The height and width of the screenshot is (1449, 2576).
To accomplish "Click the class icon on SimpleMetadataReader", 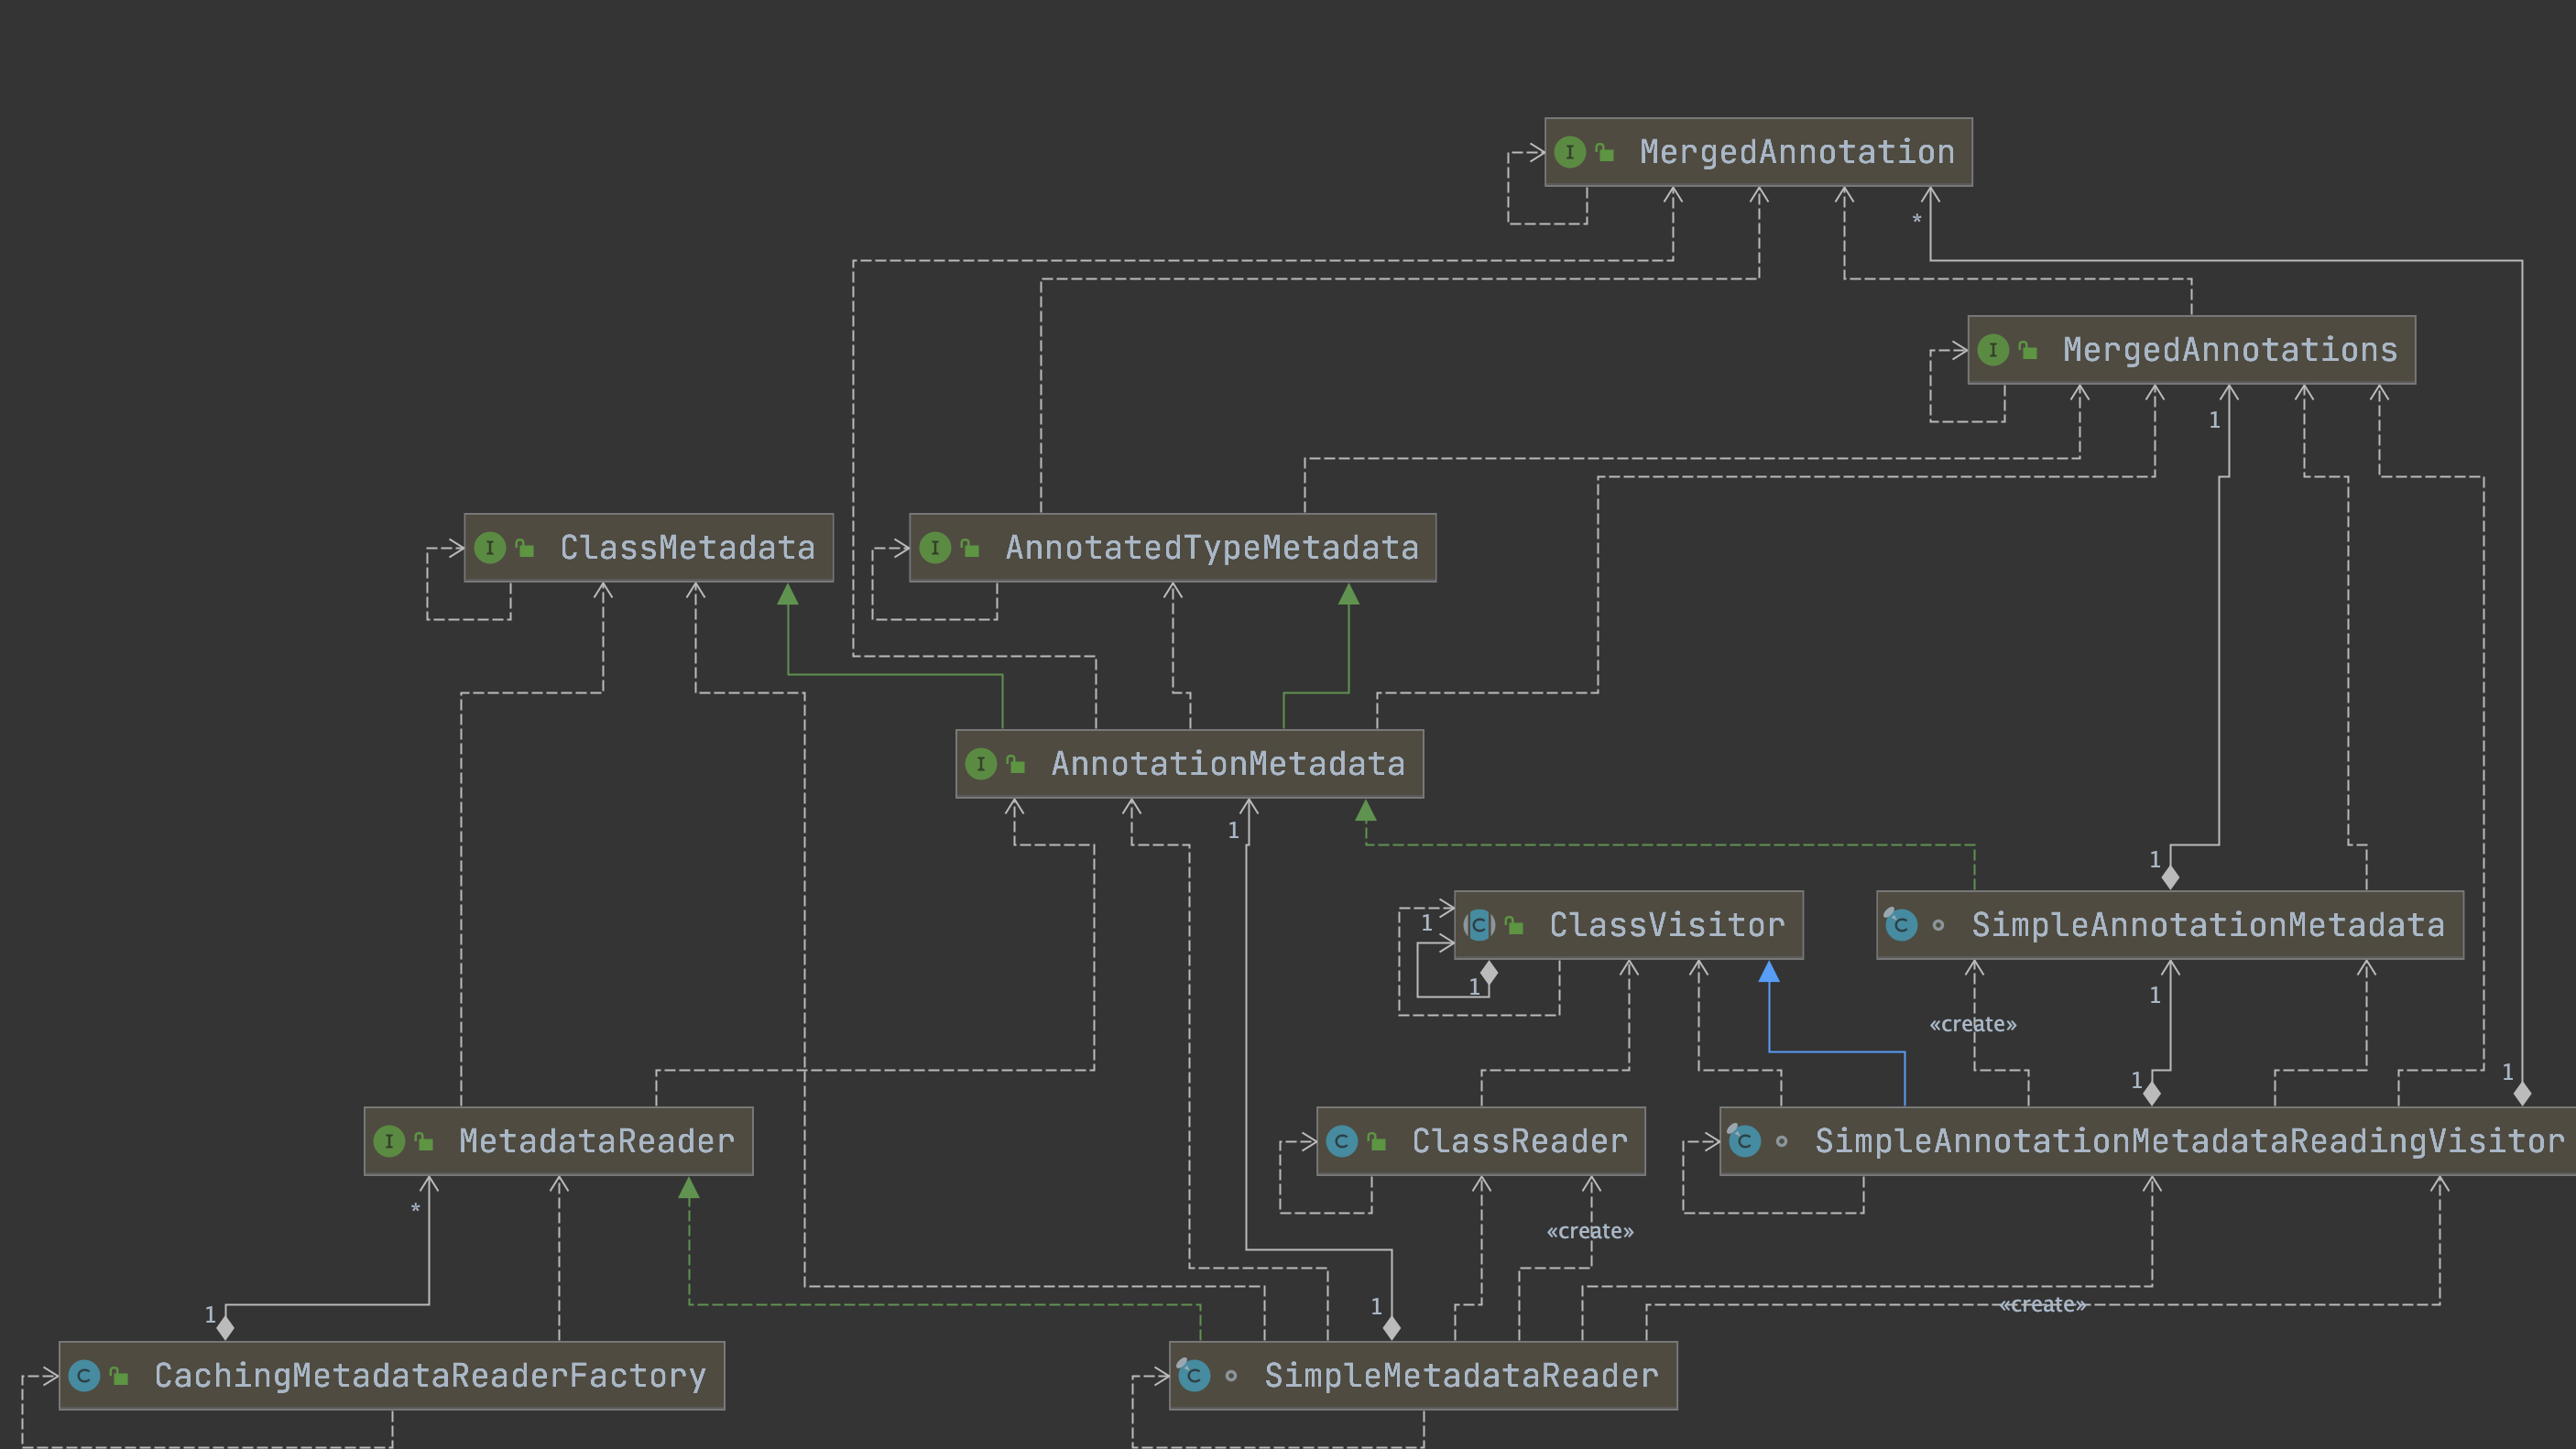I will 1194,1375.
